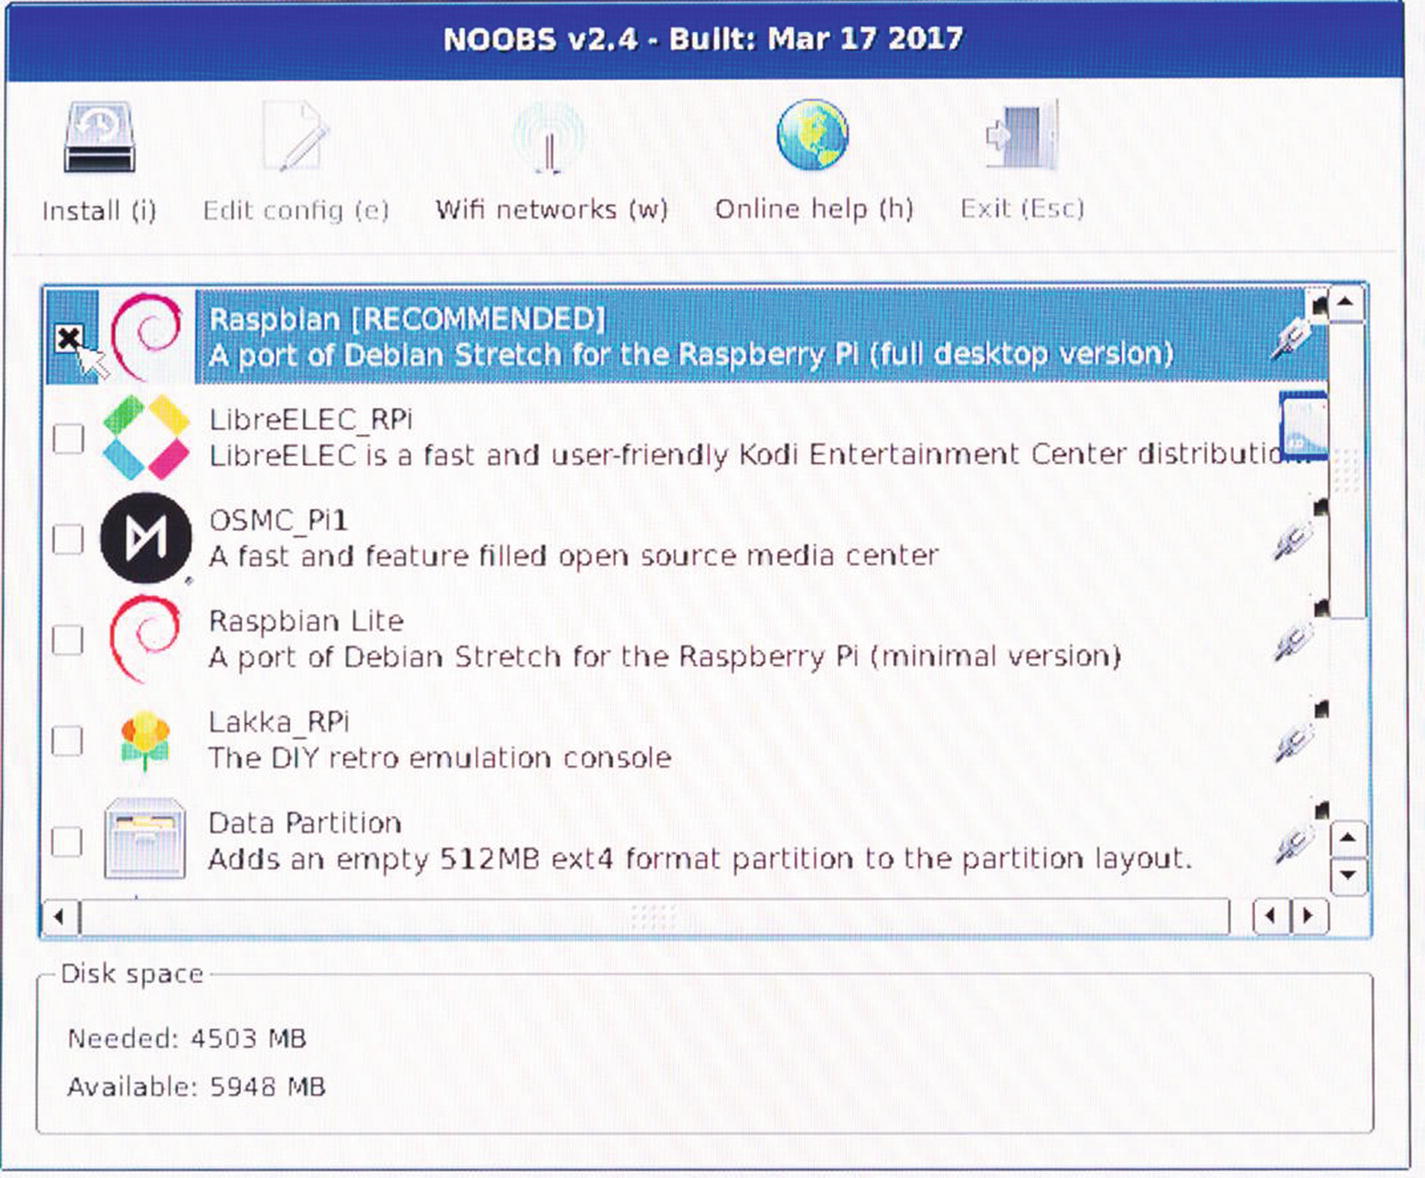Click the 'Available: 5948 MB' text
The height and width of the screenshot is (1178, 1425).
click(196, 1087)
